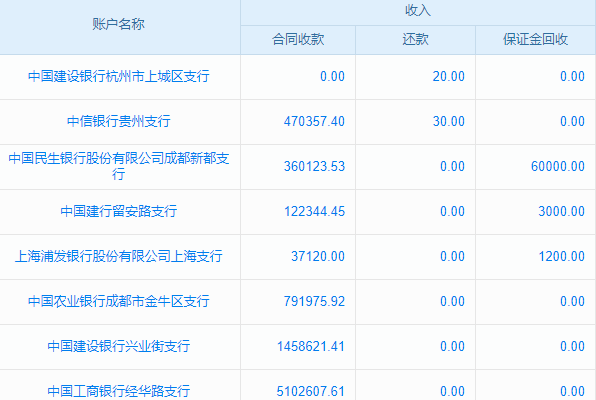Image resolution: width=596 pixels, height=400 pixels.
Task: Select deposit recovery value 60000.00
Action: 558,166
